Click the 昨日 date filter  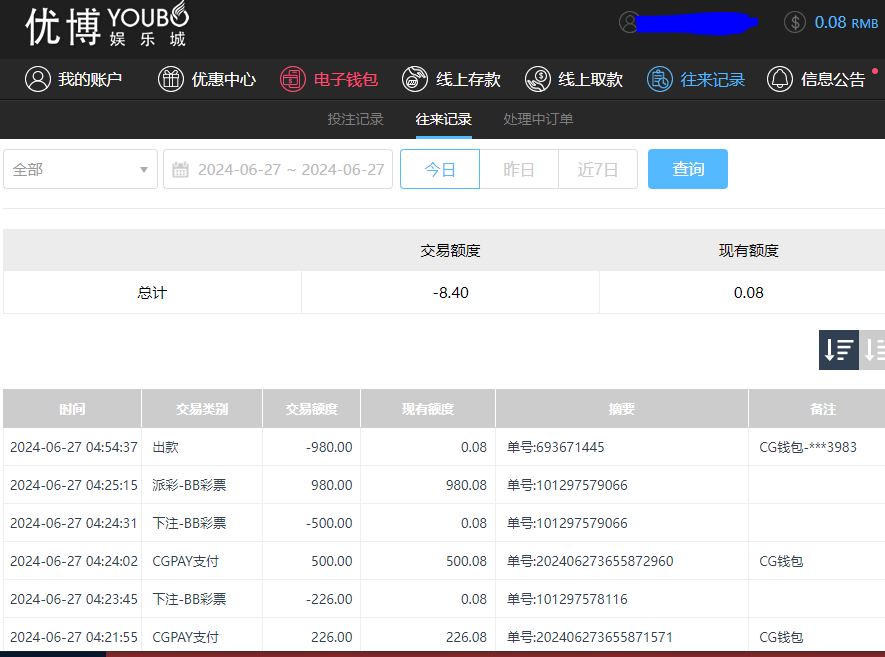click(x=518, y=169)
